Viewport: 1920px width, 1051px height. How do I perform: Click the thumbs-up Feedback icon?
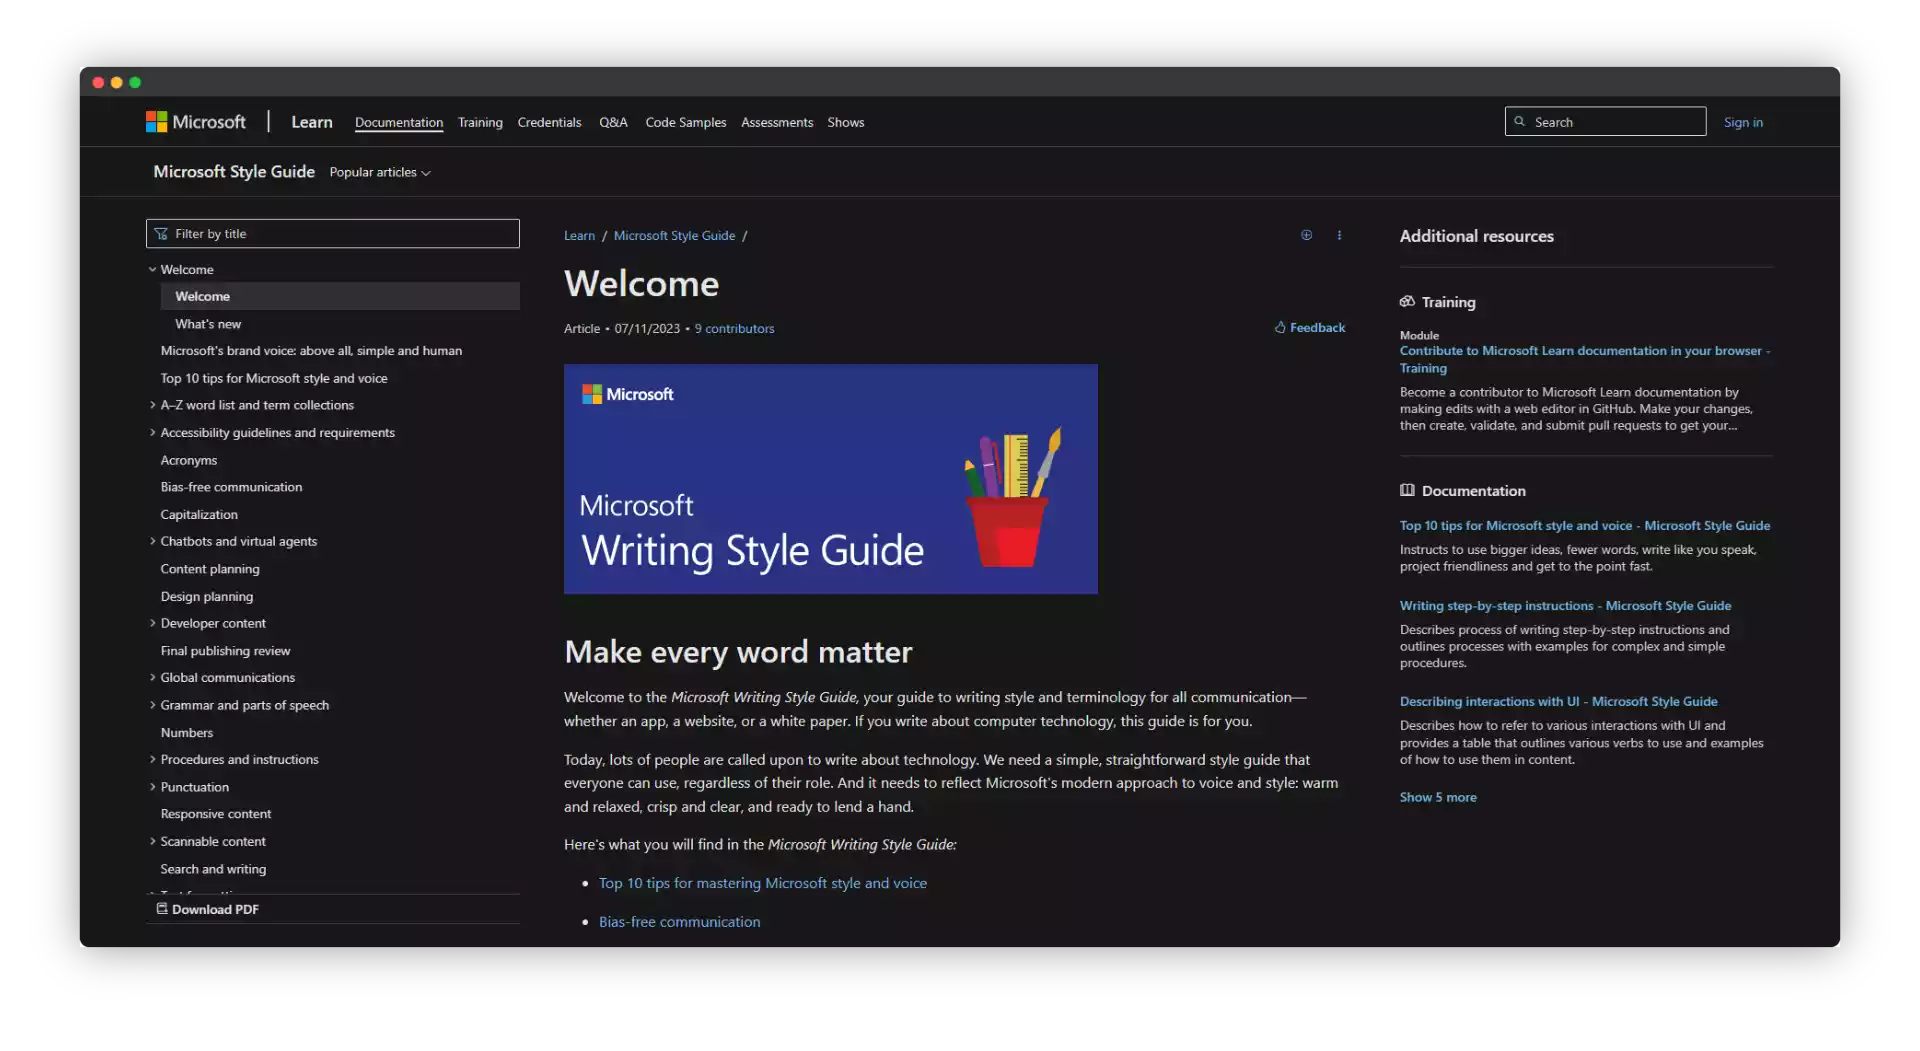(x=1281, y=327)
